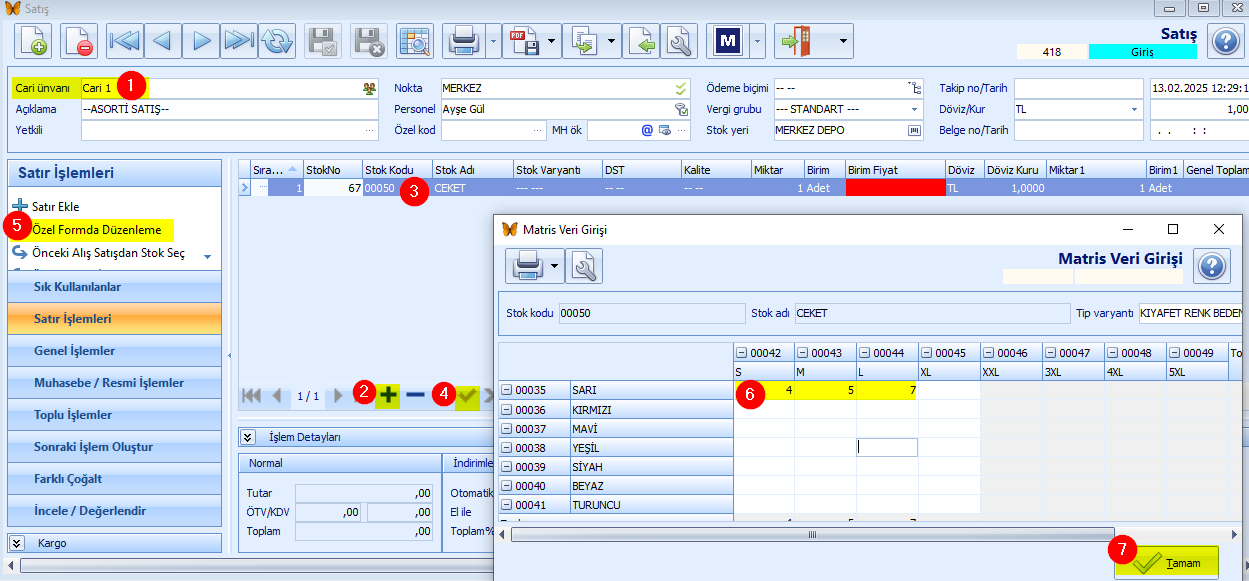Click the new record icon in toolbar
The image size is (1249, 581).
point(33,41)
